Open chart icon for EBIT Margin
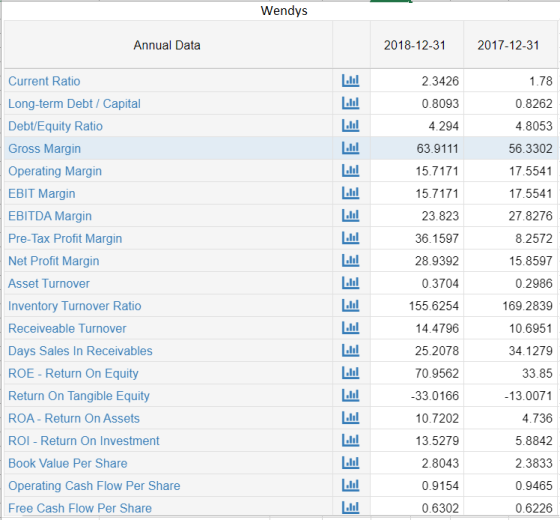Image resolution: width=560 pixels, height=520 pixels. (350, 193)
